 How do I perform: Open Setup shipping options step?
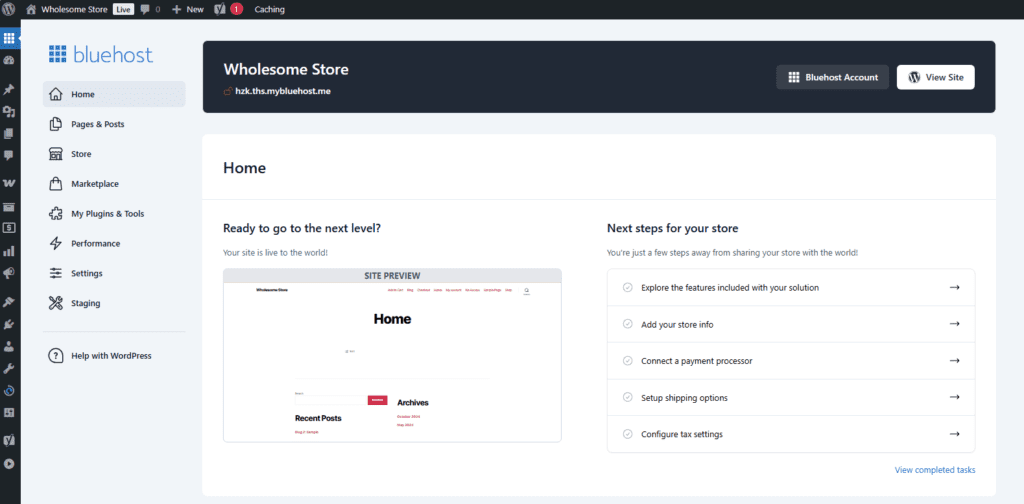(x=791, y=397)
